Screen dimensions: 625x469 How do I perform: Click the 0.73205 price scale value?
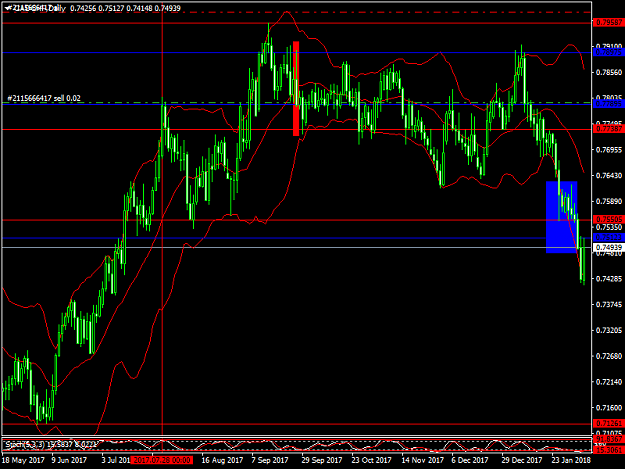[x=609, y=330]
